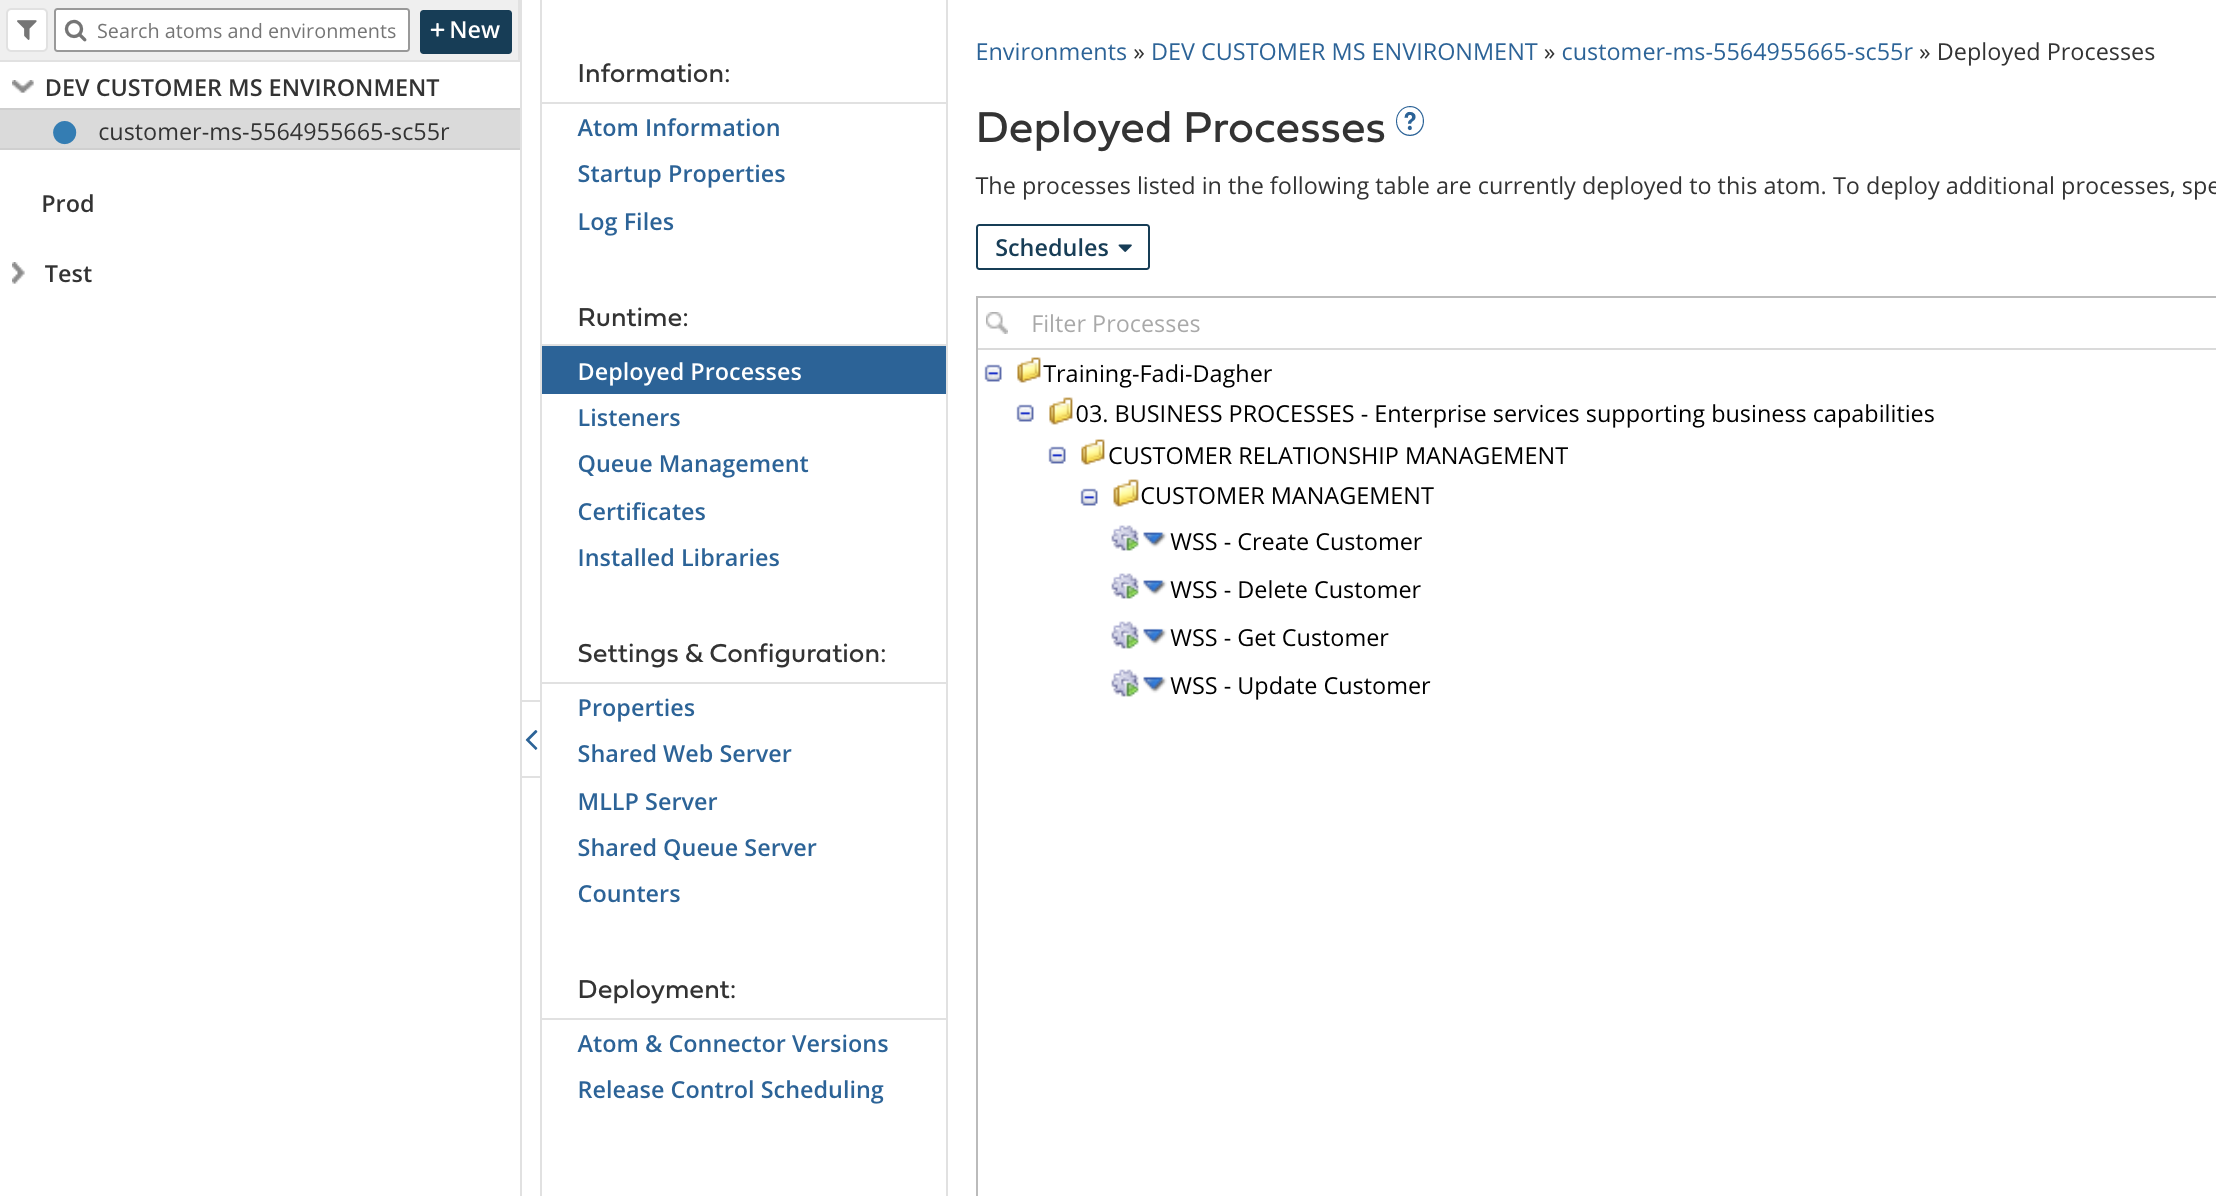Collapse the left panel with the chevron
2216x1196 pixels.
point(531,740)
